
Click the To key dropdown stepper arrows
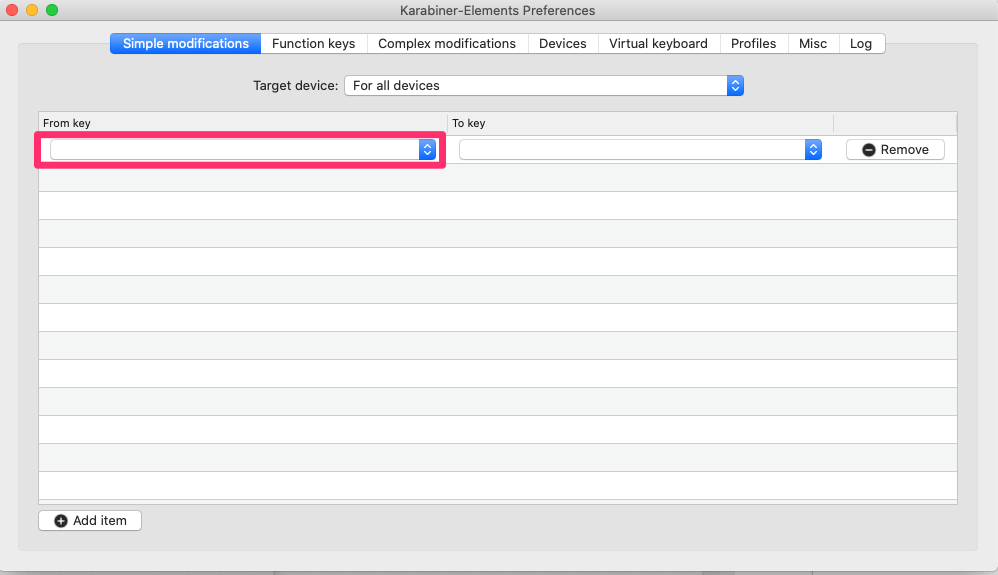point(813,150)
